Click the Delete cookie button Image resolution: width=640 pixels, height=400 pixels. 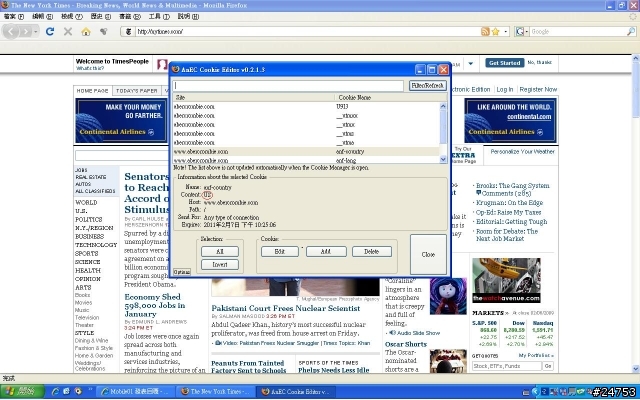[371, 251]
